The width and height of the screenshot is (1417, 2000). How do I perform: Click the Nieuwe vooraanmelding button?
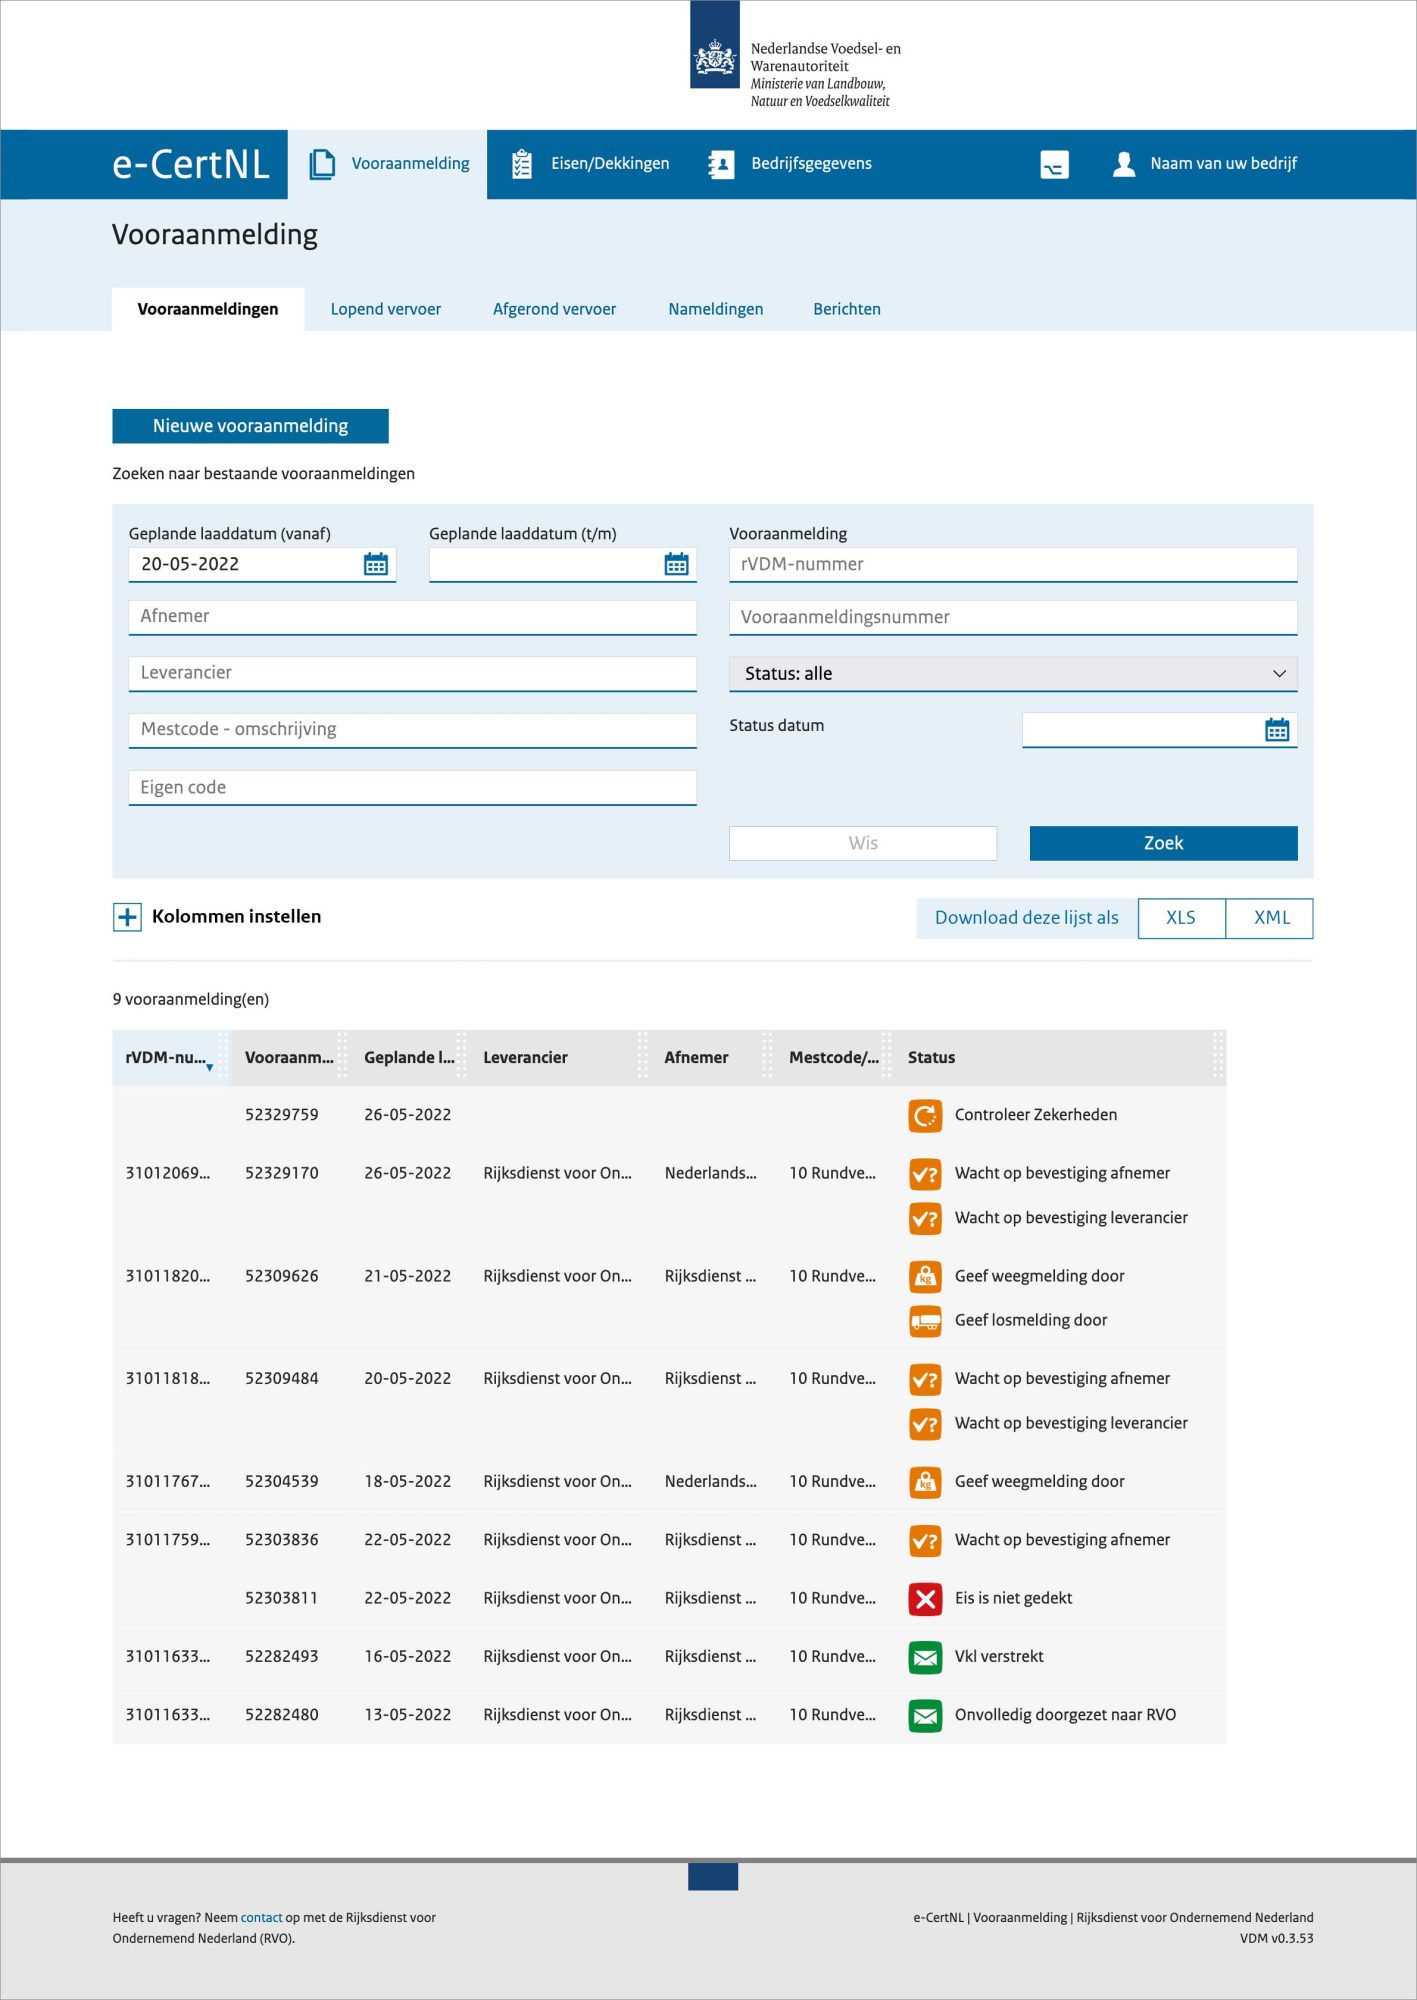click(250, 426)
